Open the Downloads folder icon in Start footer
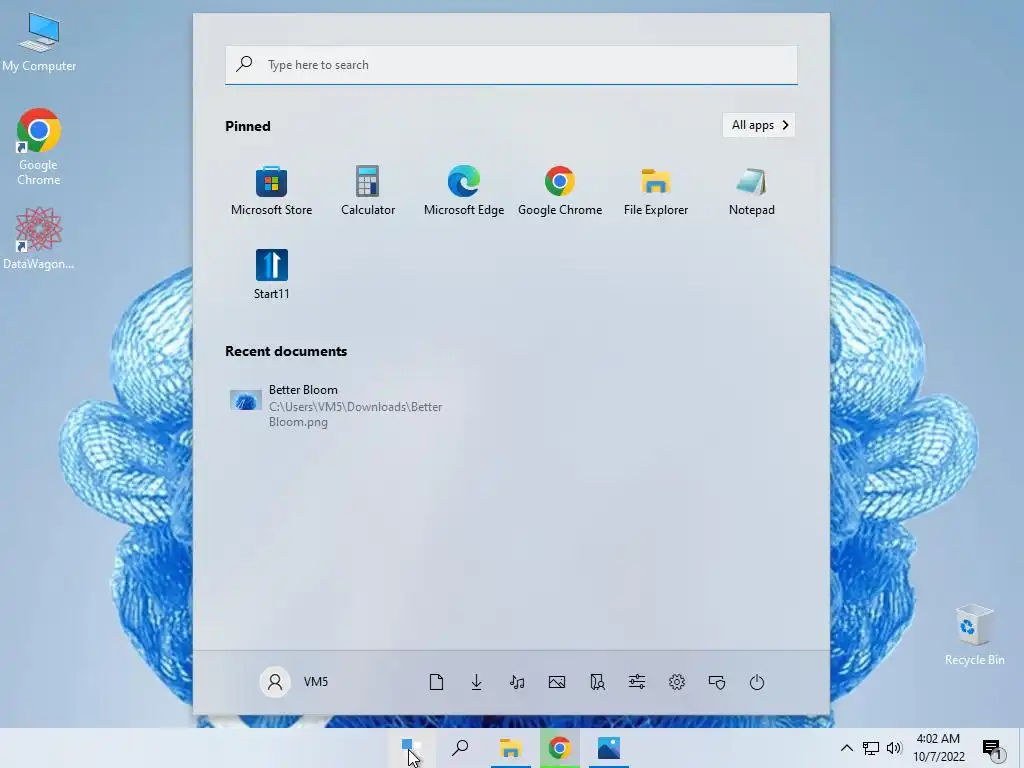This screenshot has height=768, width=1024. tap(477, 682)
